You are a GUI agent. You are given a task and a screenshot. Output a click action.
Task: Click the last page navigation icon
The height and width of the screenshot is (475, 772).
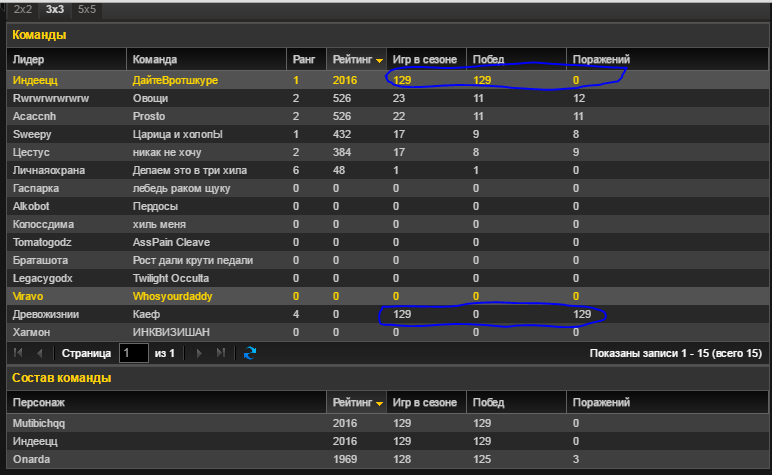221,353
